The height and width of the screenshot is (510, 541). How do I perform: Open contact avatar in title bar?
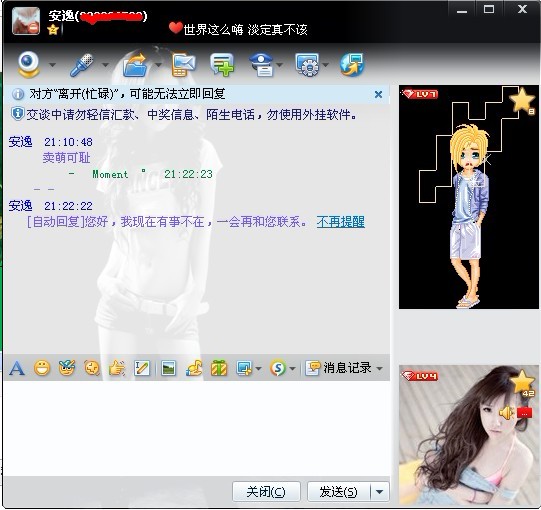click(26, 21)
